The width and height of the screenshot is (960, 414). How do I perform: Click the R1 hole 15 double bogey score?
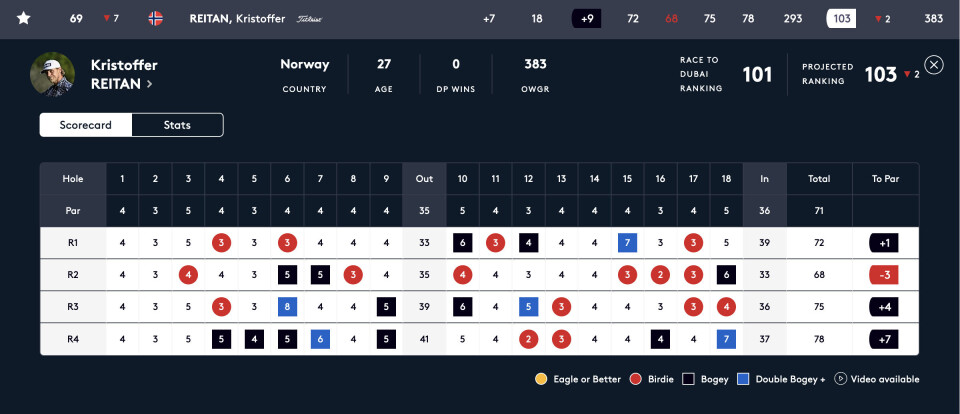[x=627, y=243]
